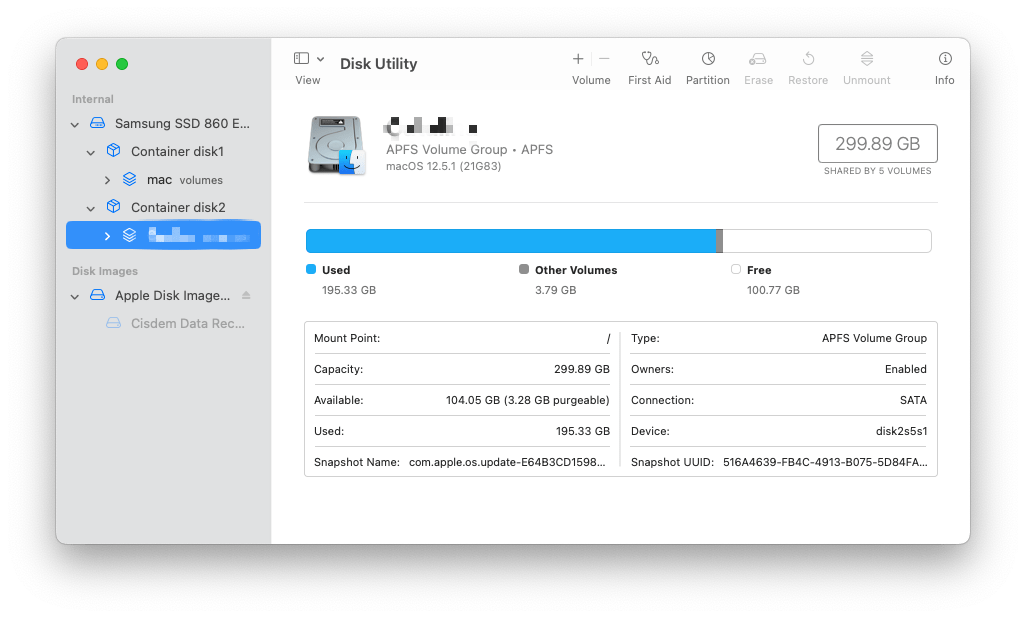The width and height of the screenshot is (1026, 618).
Task: Click the Info button in toolbar
Action: tap(944, 59)
